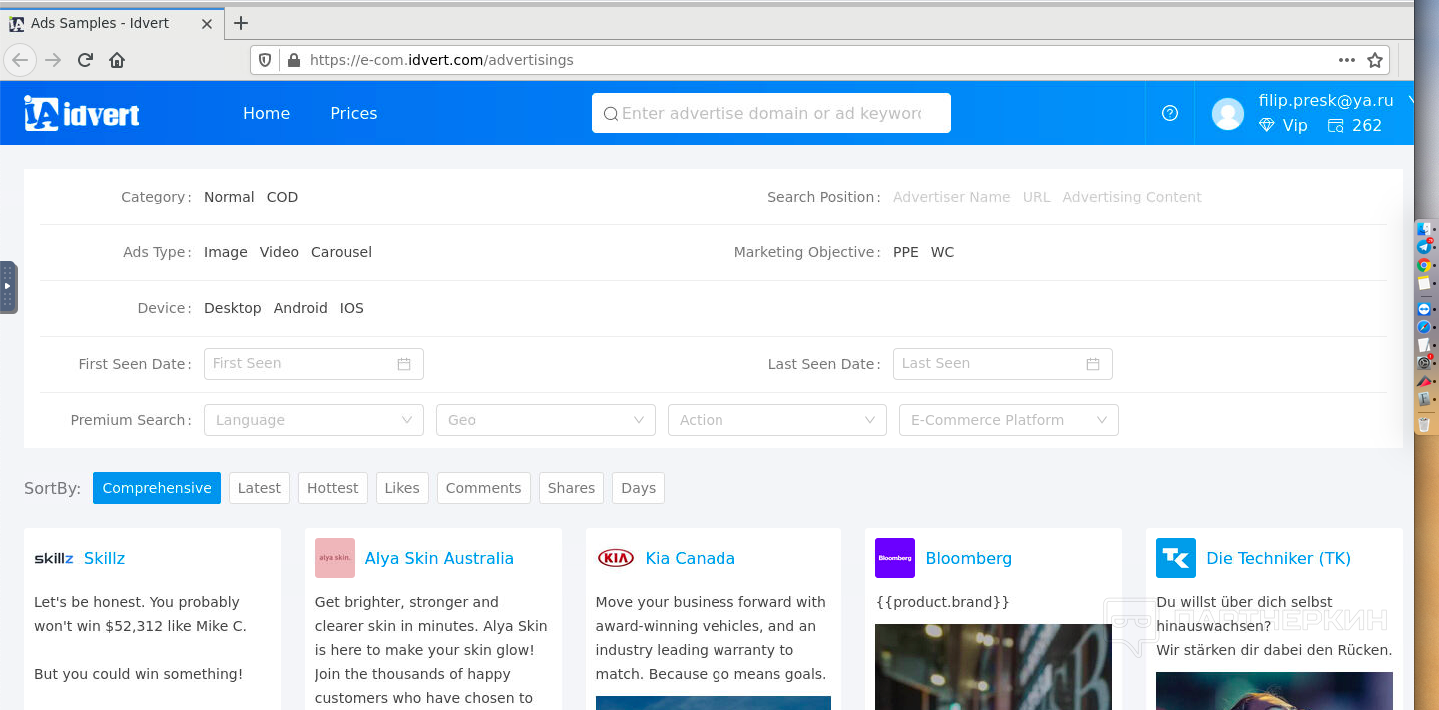Viewport: 1439px width, 710px height.
Task: Sort ads by Likes
Action: point(402,488)
